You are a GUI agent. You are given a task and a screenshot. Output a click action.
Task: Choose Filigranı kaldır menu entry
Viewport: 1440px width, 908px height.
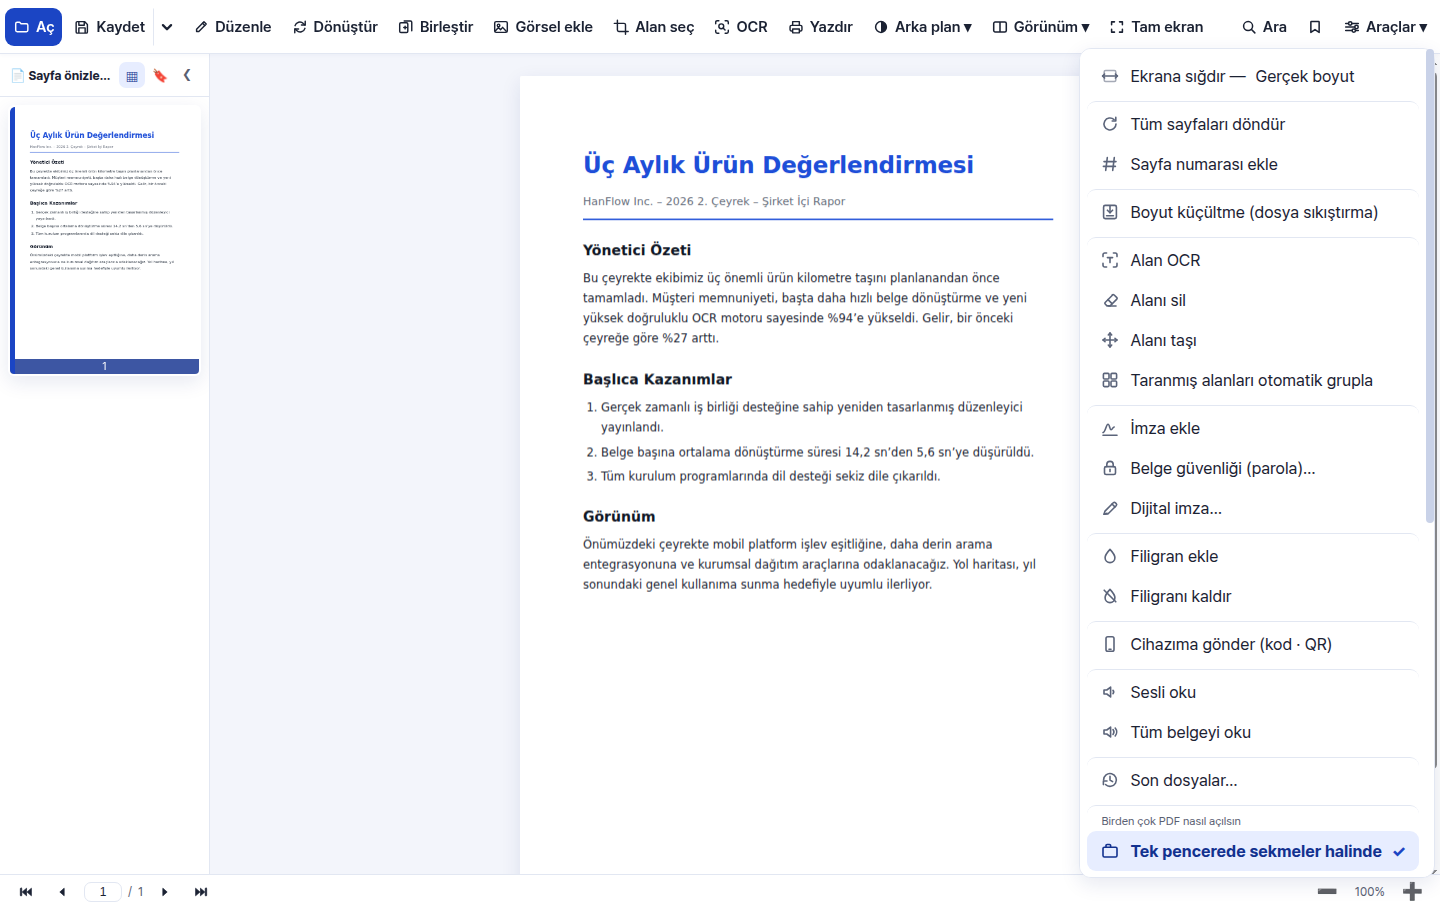point(1253,596)
